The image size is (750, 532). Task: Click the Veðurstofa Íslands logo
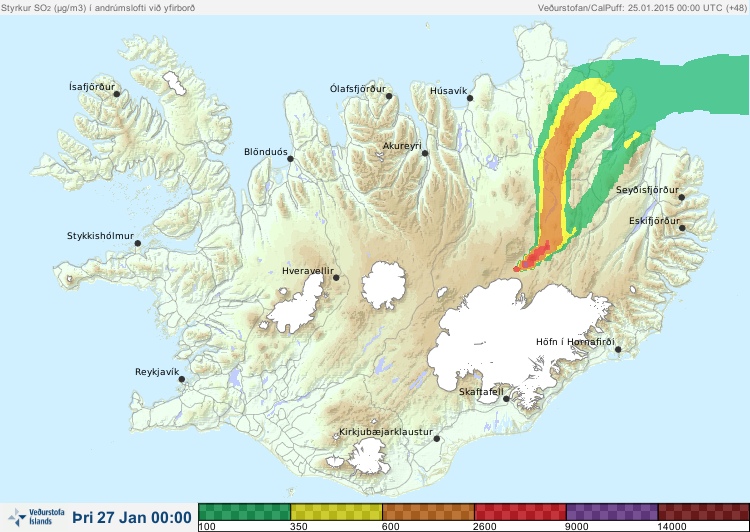[37, 517]
